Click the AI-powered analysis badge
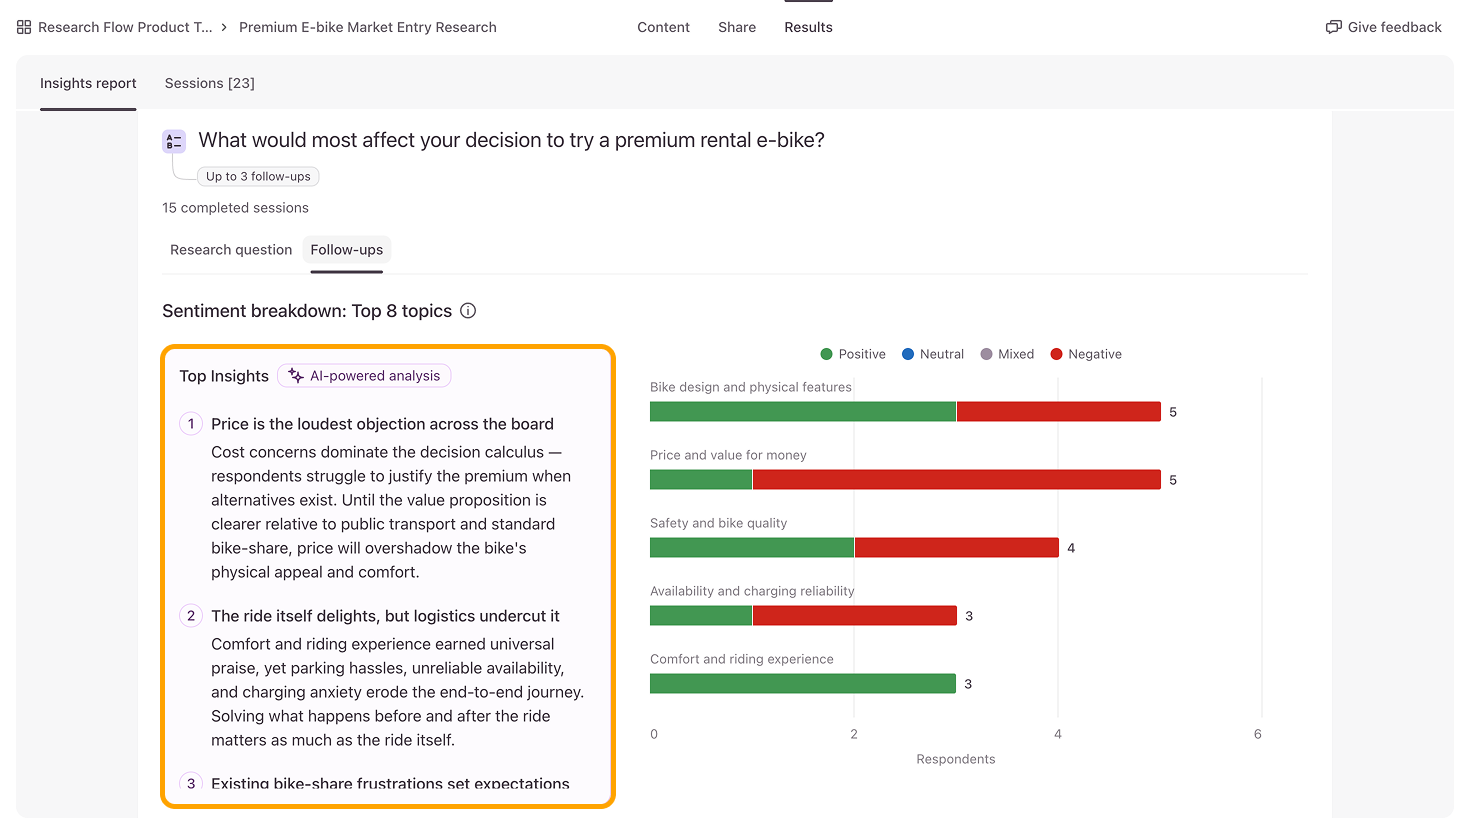Screen dimensions: 1470x834 click(x=364, y=376)
